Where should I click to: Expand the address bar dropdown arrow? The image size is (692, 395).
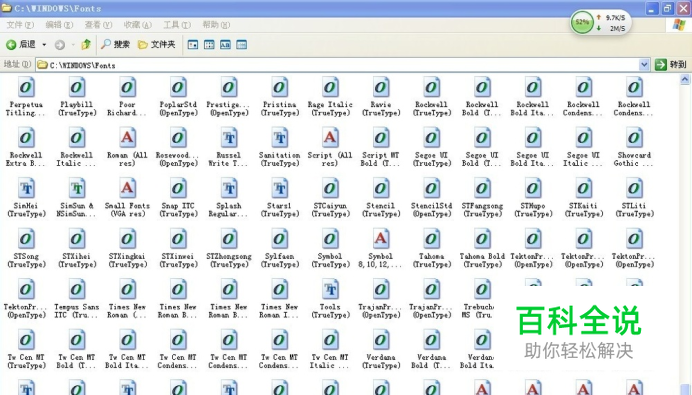(x=644, y=65)
